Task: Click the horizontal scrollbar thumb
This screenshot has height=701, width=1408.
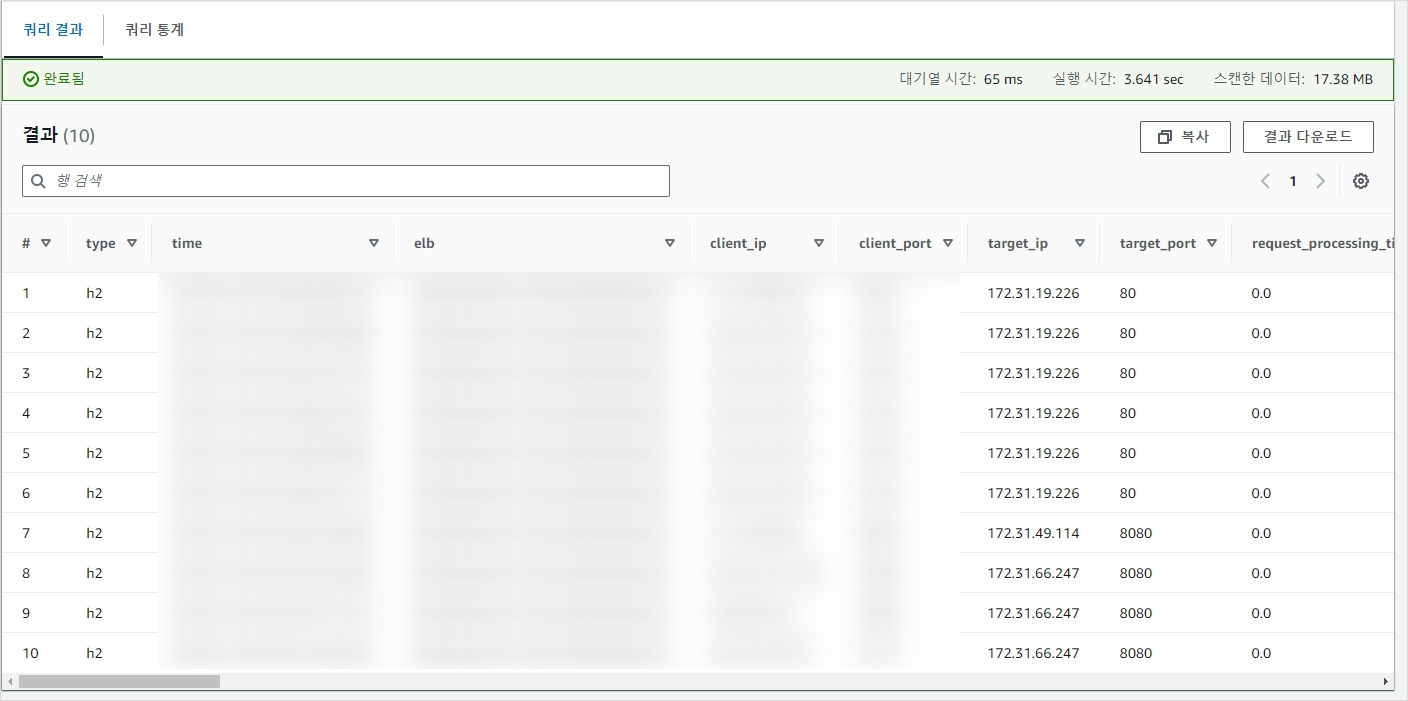Action: [118, 681]
